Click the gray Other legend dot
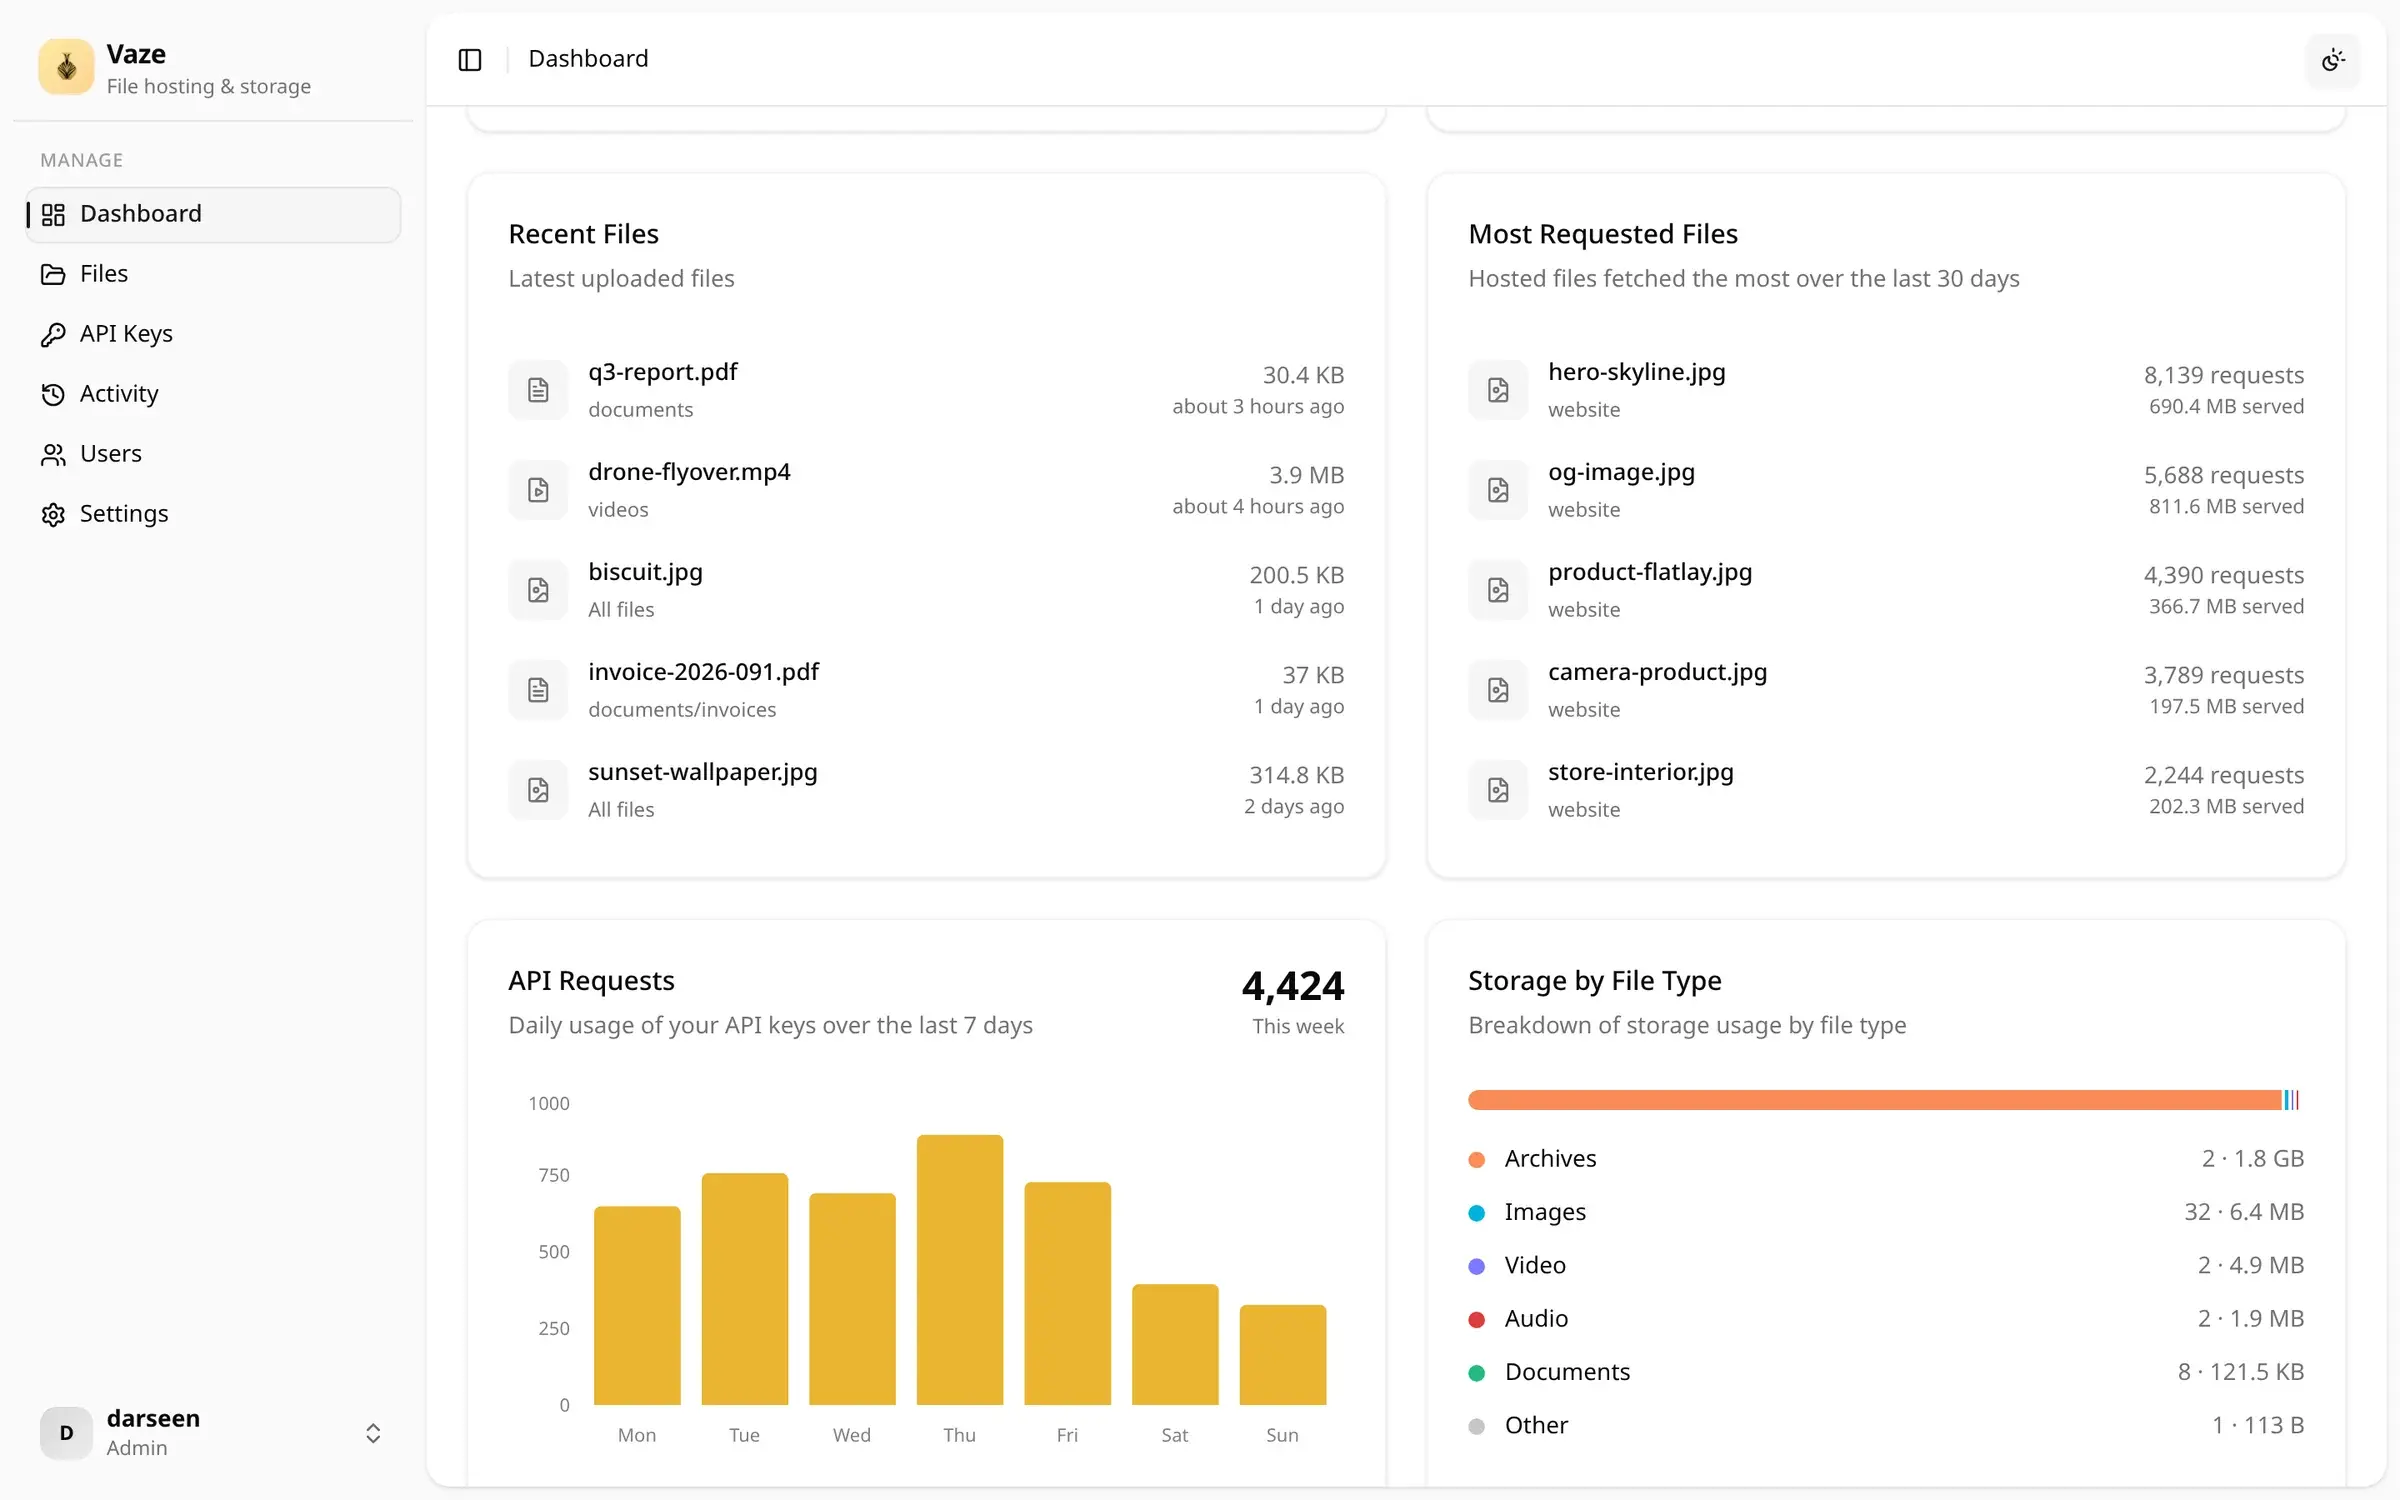The height and width of the screenshot is (1500, 2400). point(1476,1426)
